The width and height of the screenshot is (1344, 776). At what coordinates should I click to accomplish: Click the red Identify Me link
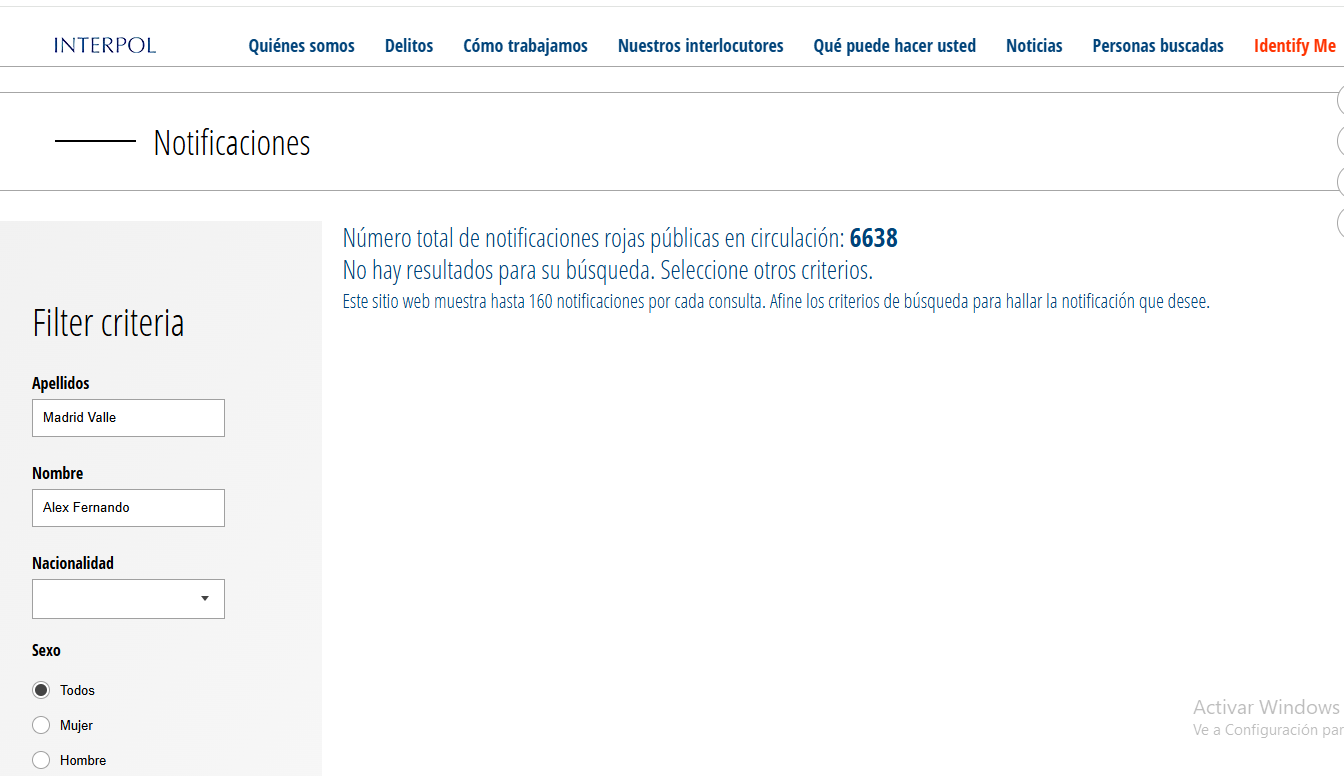pyautogui.click(x=1294, y=46)
